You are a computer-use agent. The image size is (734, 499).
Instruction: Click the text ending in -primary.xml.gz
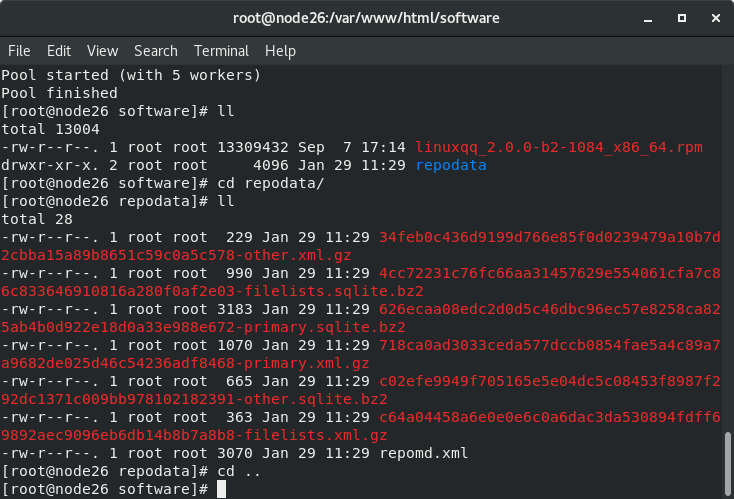point(185,363)
